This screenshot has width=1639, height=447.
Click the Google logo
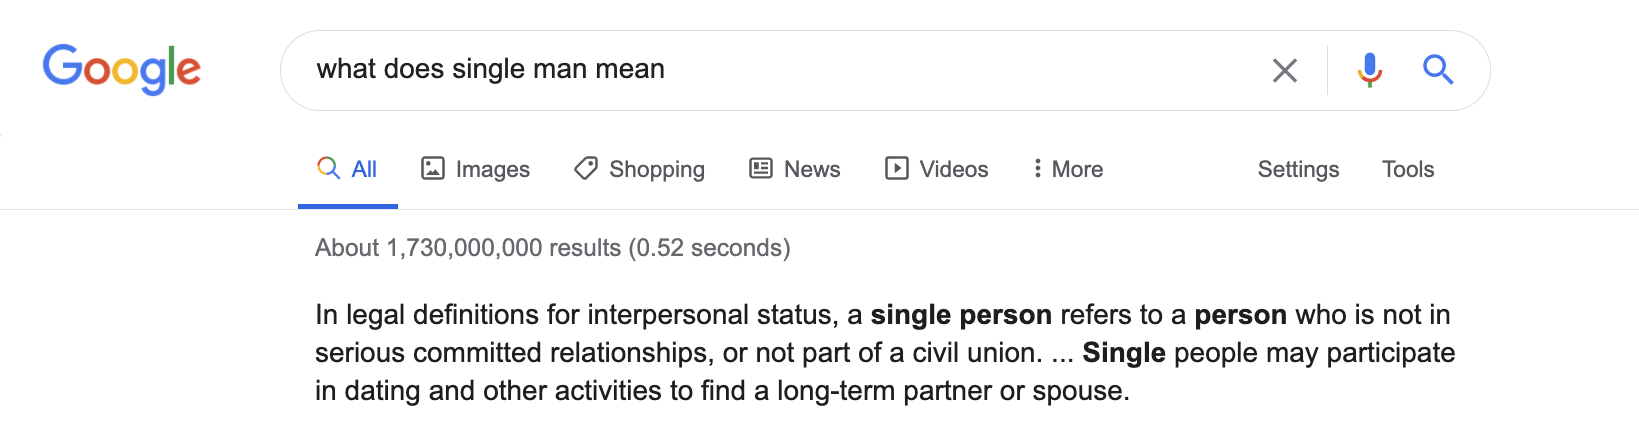coord(121,69)
